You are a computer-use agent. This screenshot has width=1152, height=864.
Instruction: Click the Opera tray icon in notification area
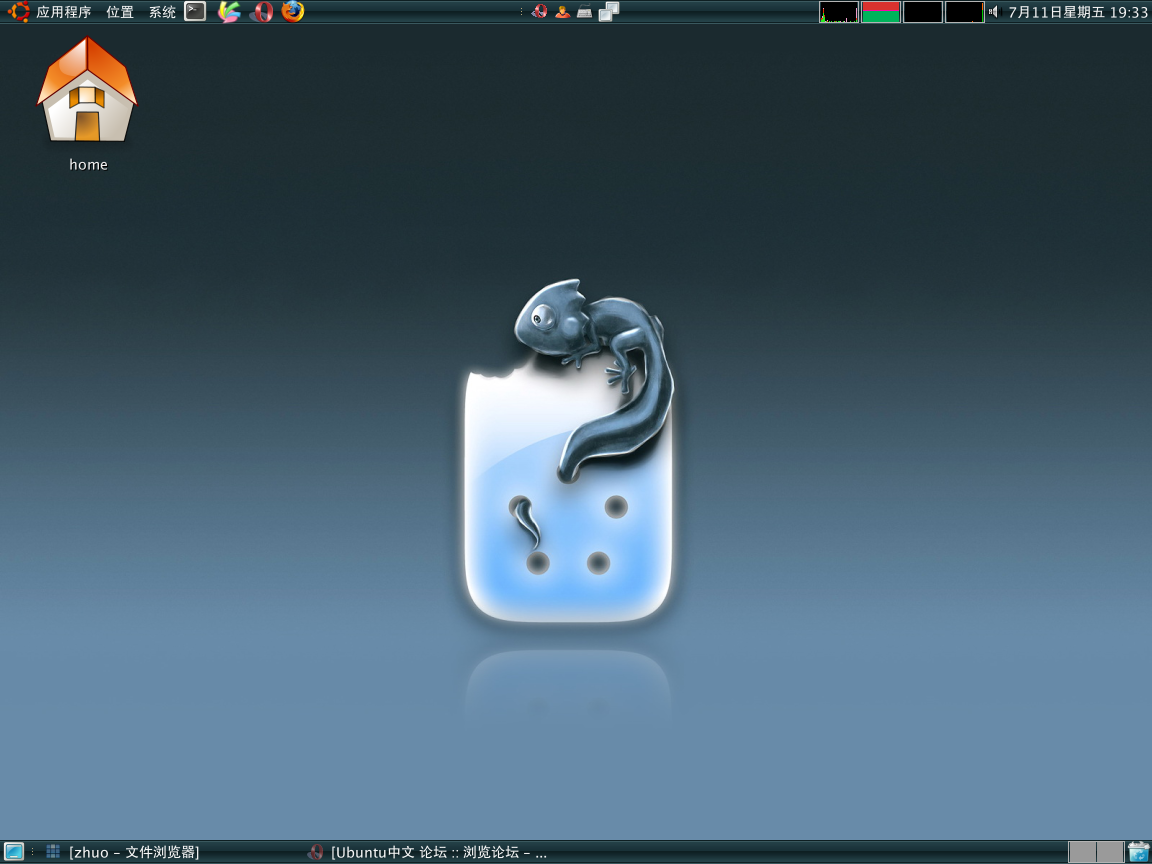[x=539, y=11]
